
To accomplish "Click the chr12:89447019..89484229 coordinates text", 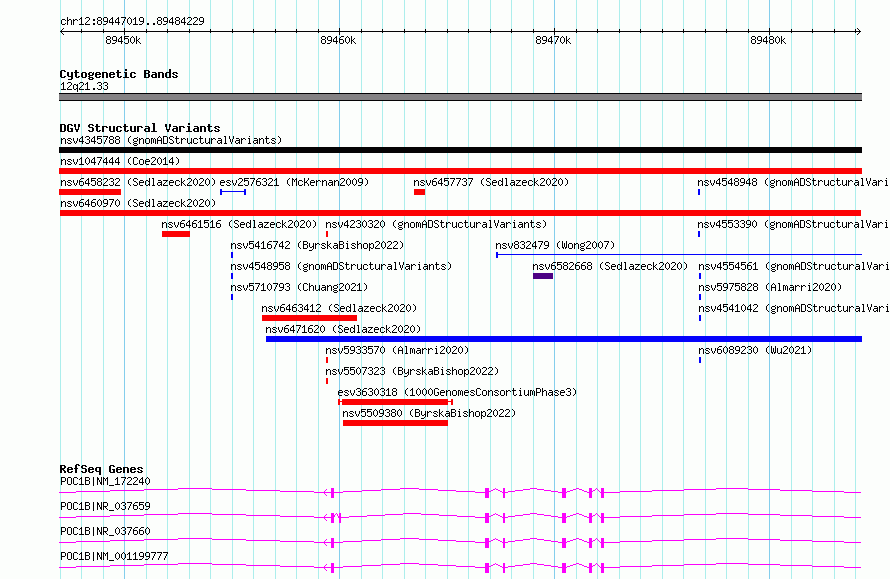I will [132, 22].
